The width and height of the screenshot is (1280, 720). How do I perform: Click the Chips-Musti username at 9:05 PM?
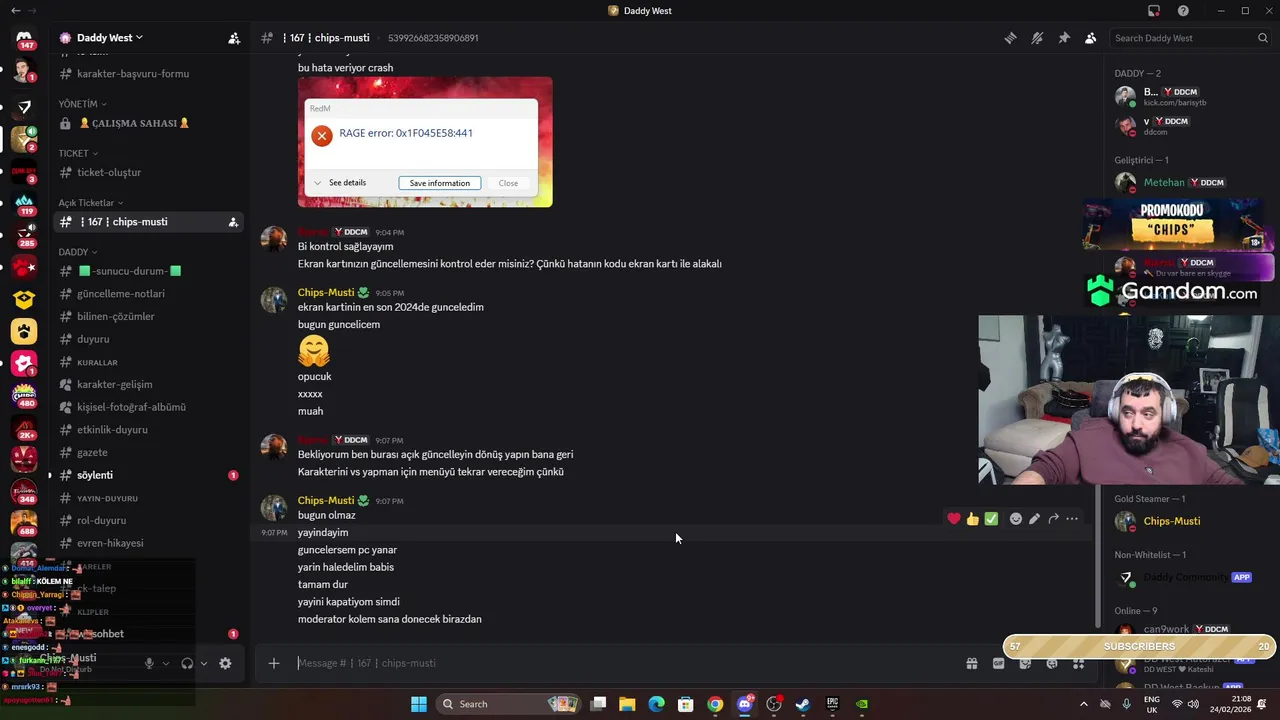coord(326,293)
